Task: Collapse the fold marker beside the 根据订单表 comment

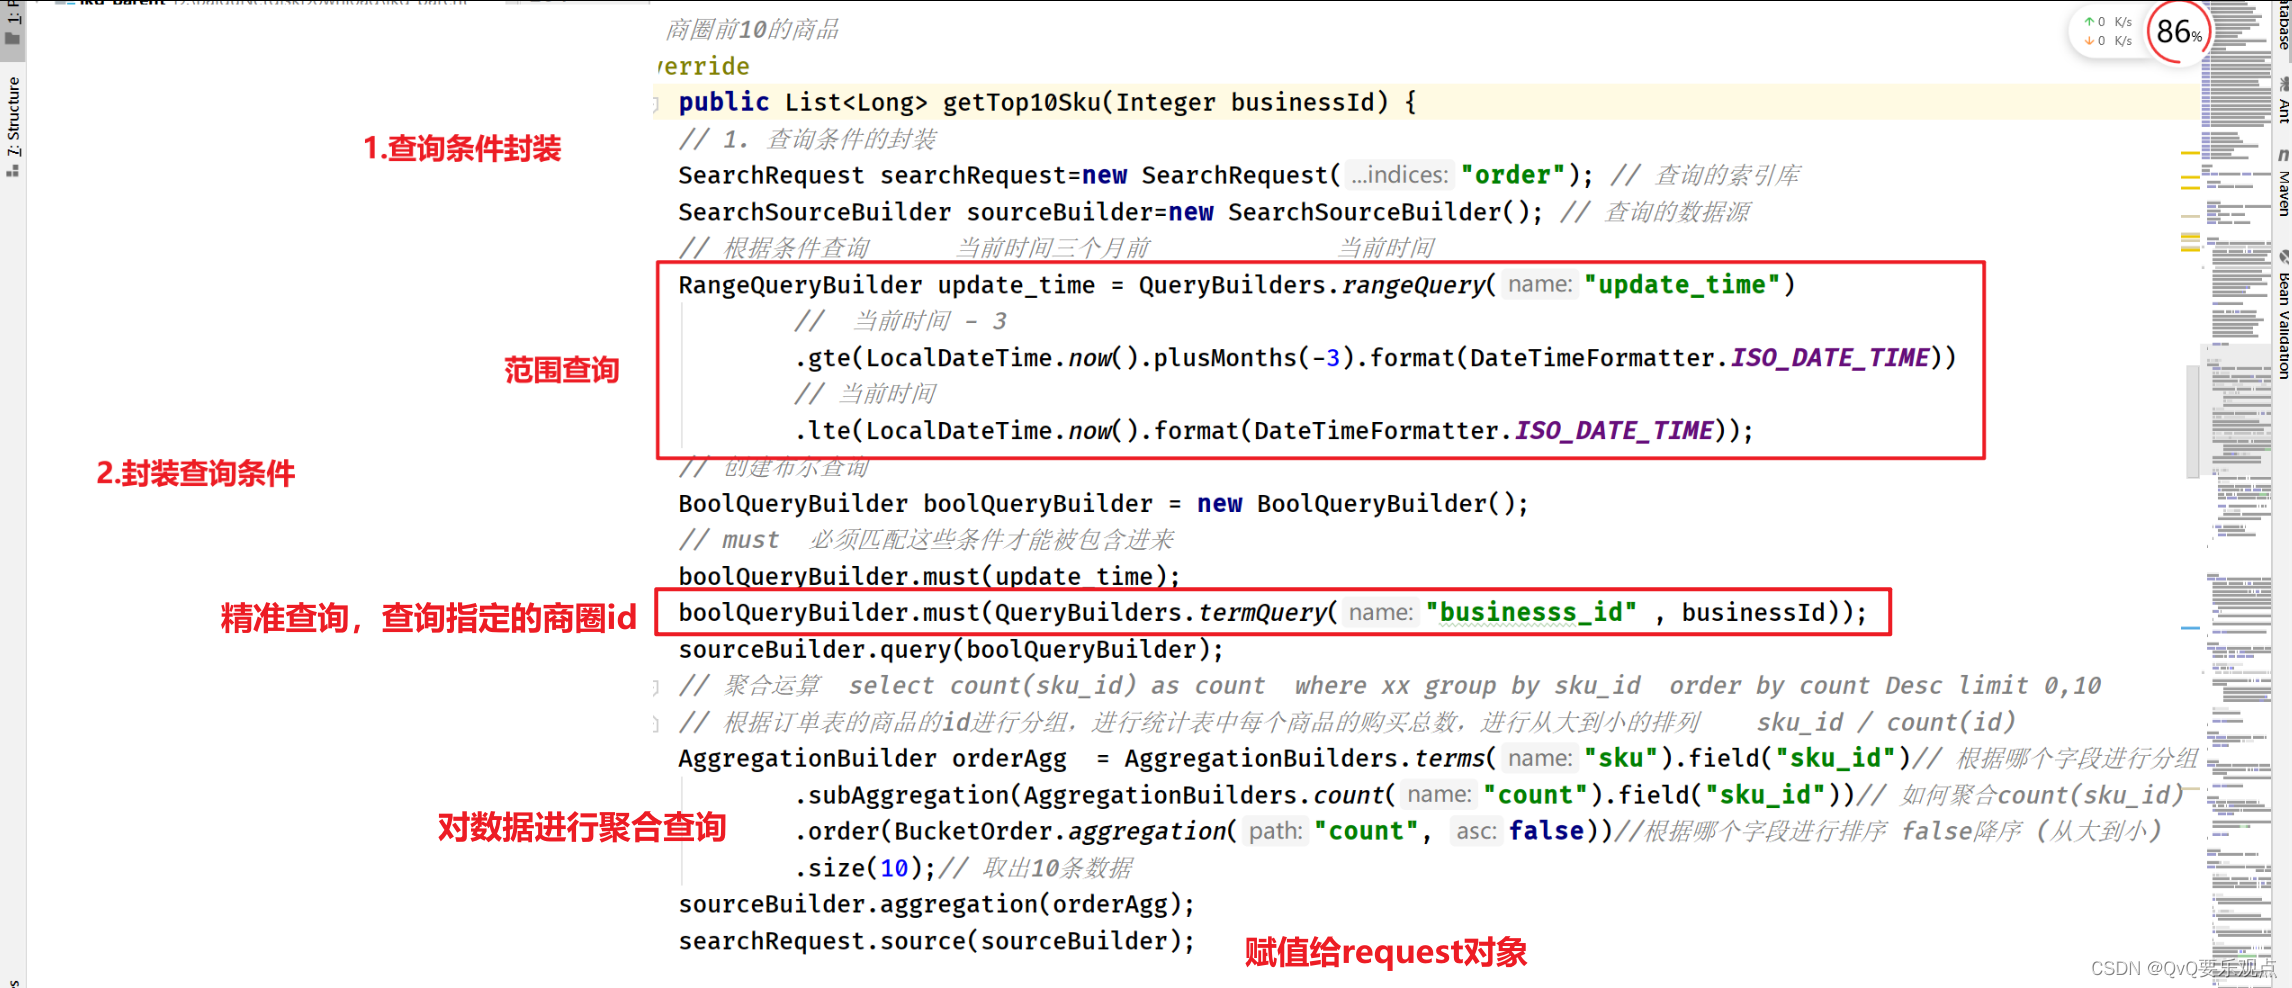Action: 656,723
